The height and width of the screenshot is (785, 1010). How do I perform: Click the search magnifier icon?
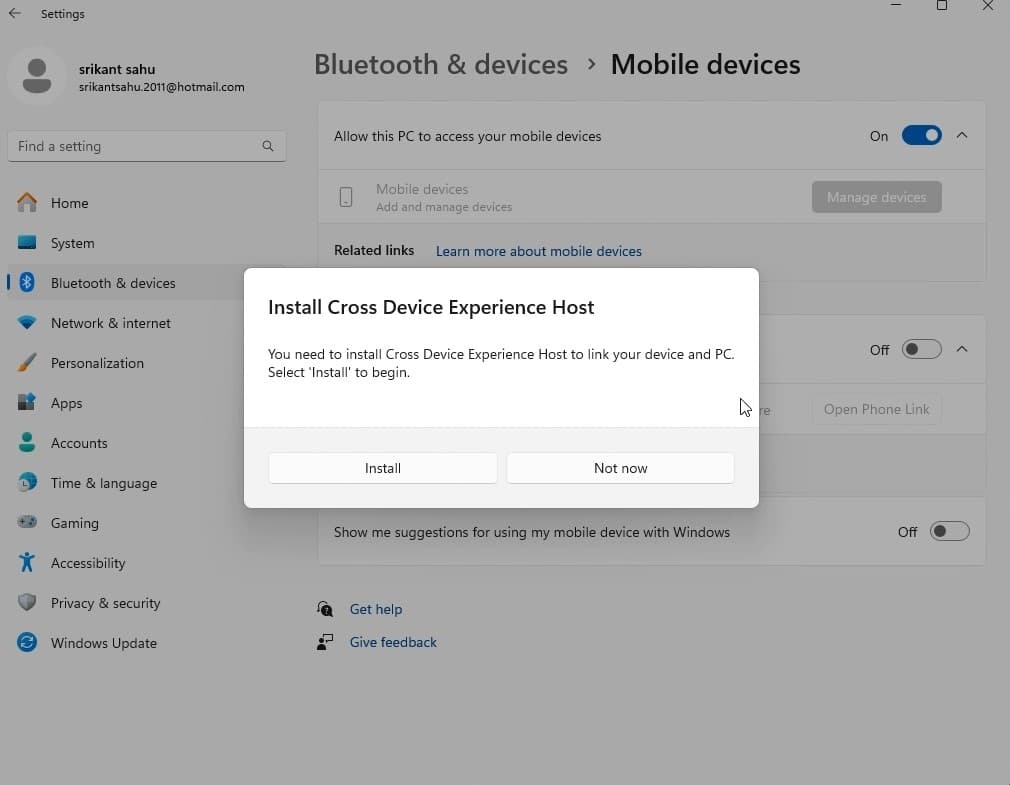click(x=267, y=146)
